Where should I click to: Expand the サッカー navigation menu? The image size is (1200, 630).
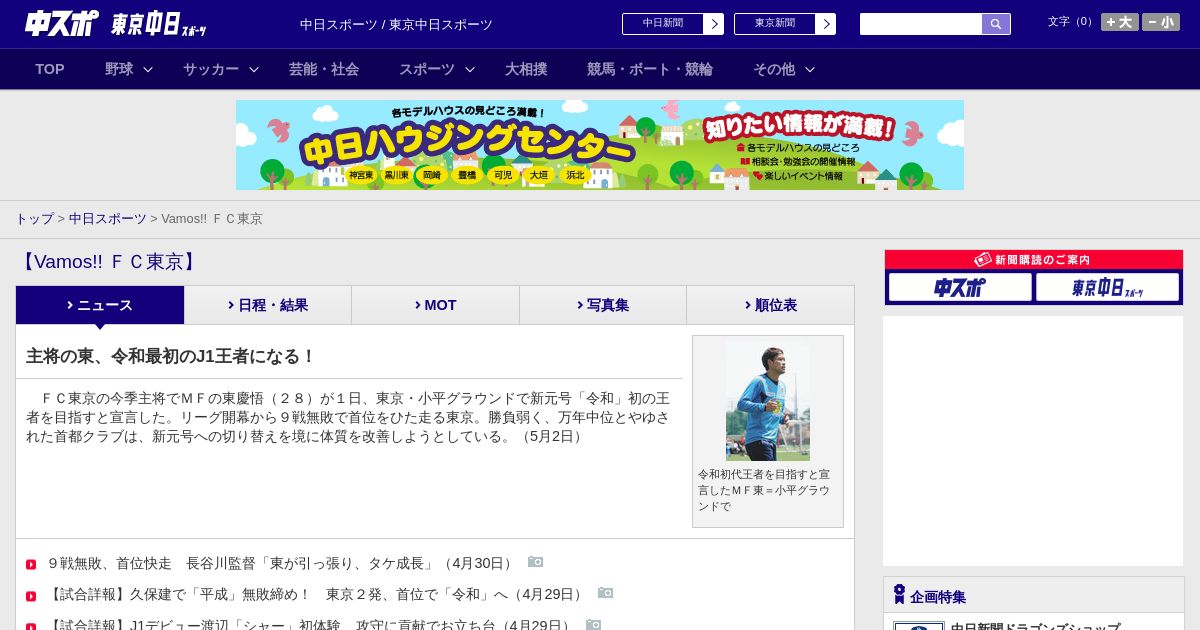click(221, 69)
